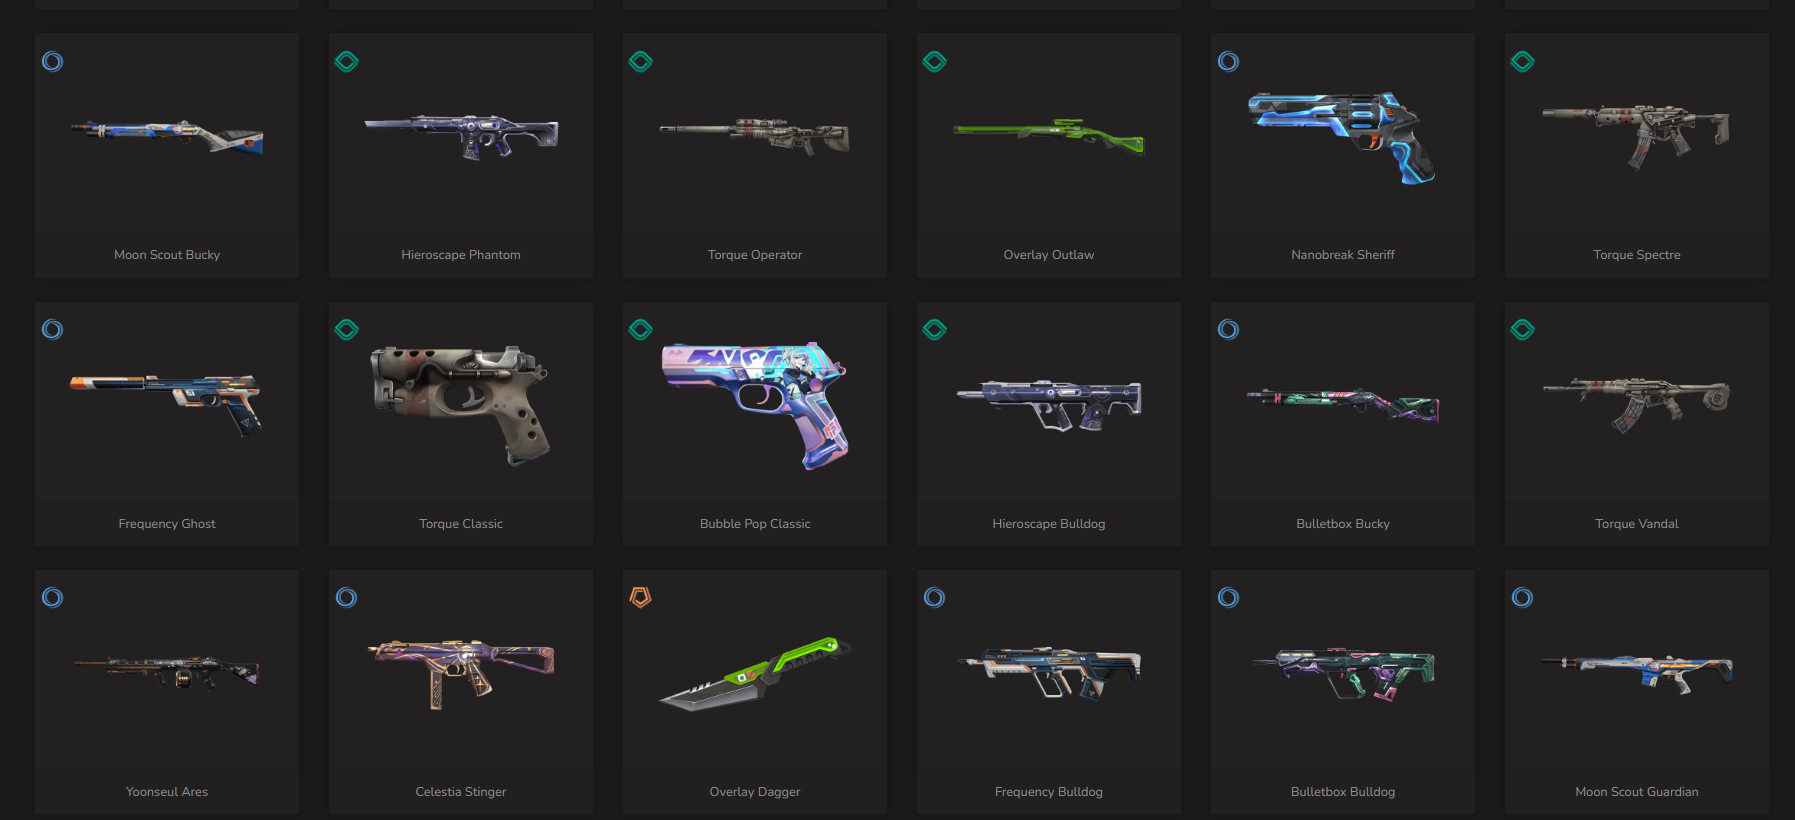Viewport: 1795px width, 820px height.
Task: Click the Bulletbox Bulldog name label
Action: [x=1343, y=792]
